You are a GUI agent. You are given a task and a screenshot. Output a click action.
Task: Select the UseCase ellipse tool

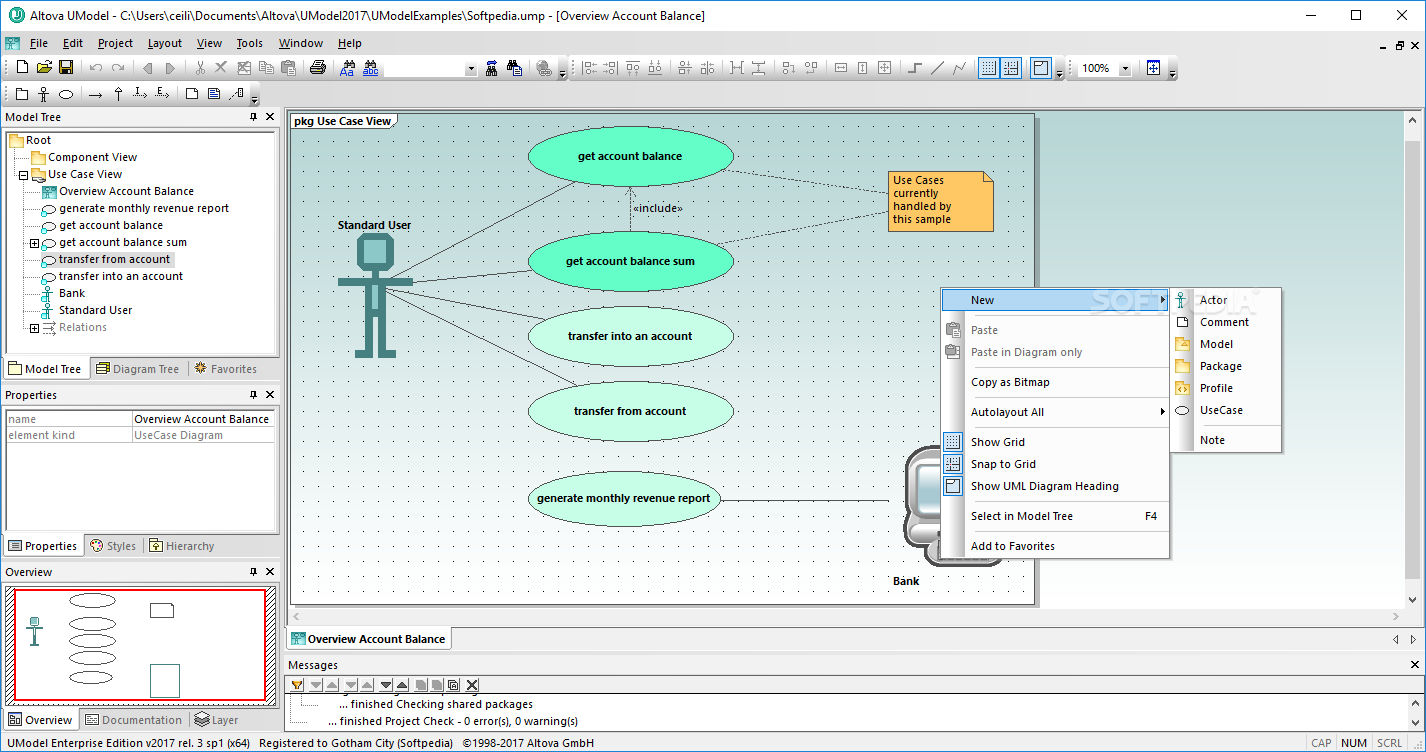coord(66,94)
